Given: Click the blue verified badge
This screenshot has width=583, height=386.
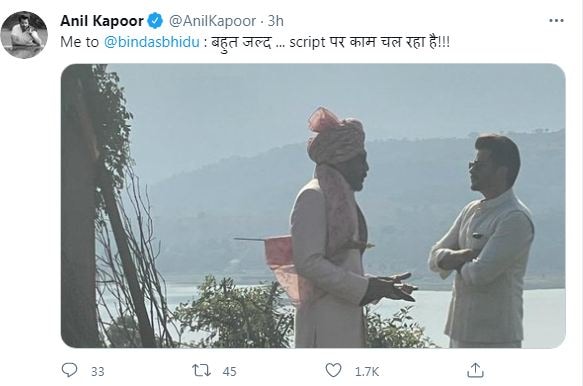Looking at the screenshot, I should click(155, 20).
